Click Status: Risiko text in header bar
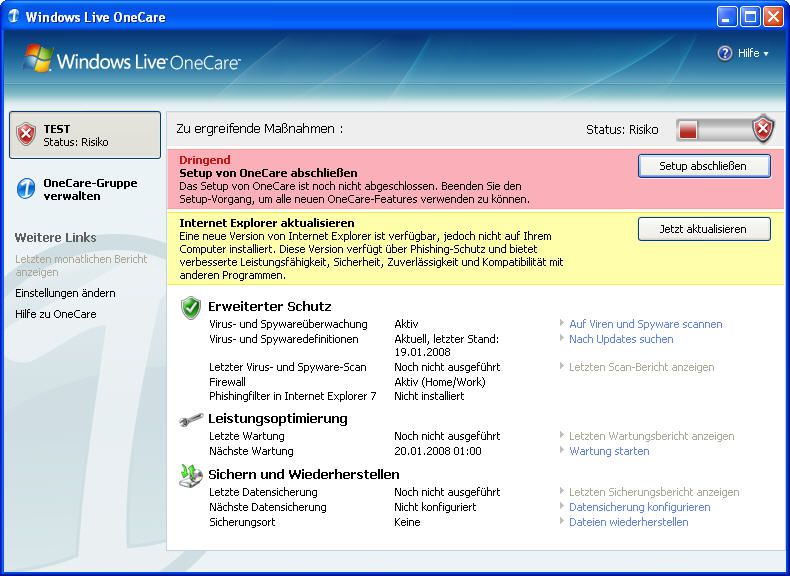The image size is (790, 576). [622, 130]
